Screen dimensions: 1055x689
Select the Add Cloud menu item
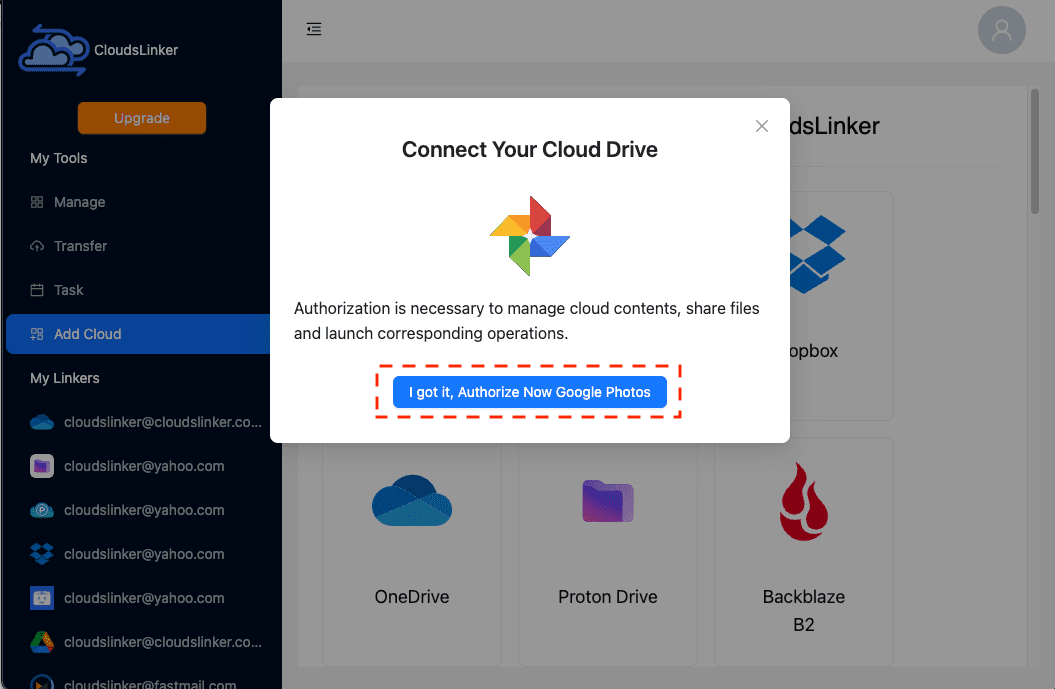point(138,334)
